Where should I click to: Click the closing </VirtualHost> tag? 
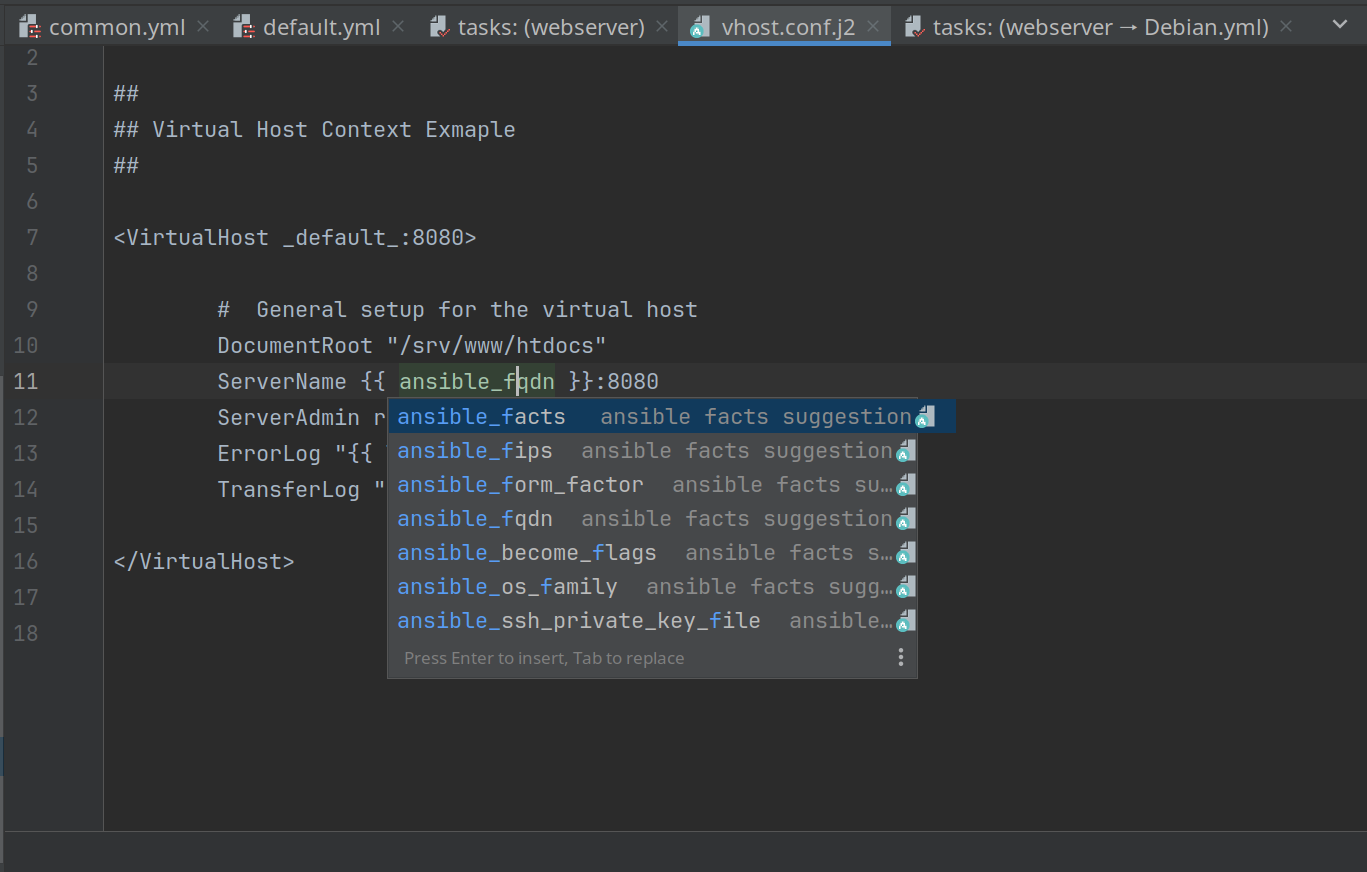[204, 562]
